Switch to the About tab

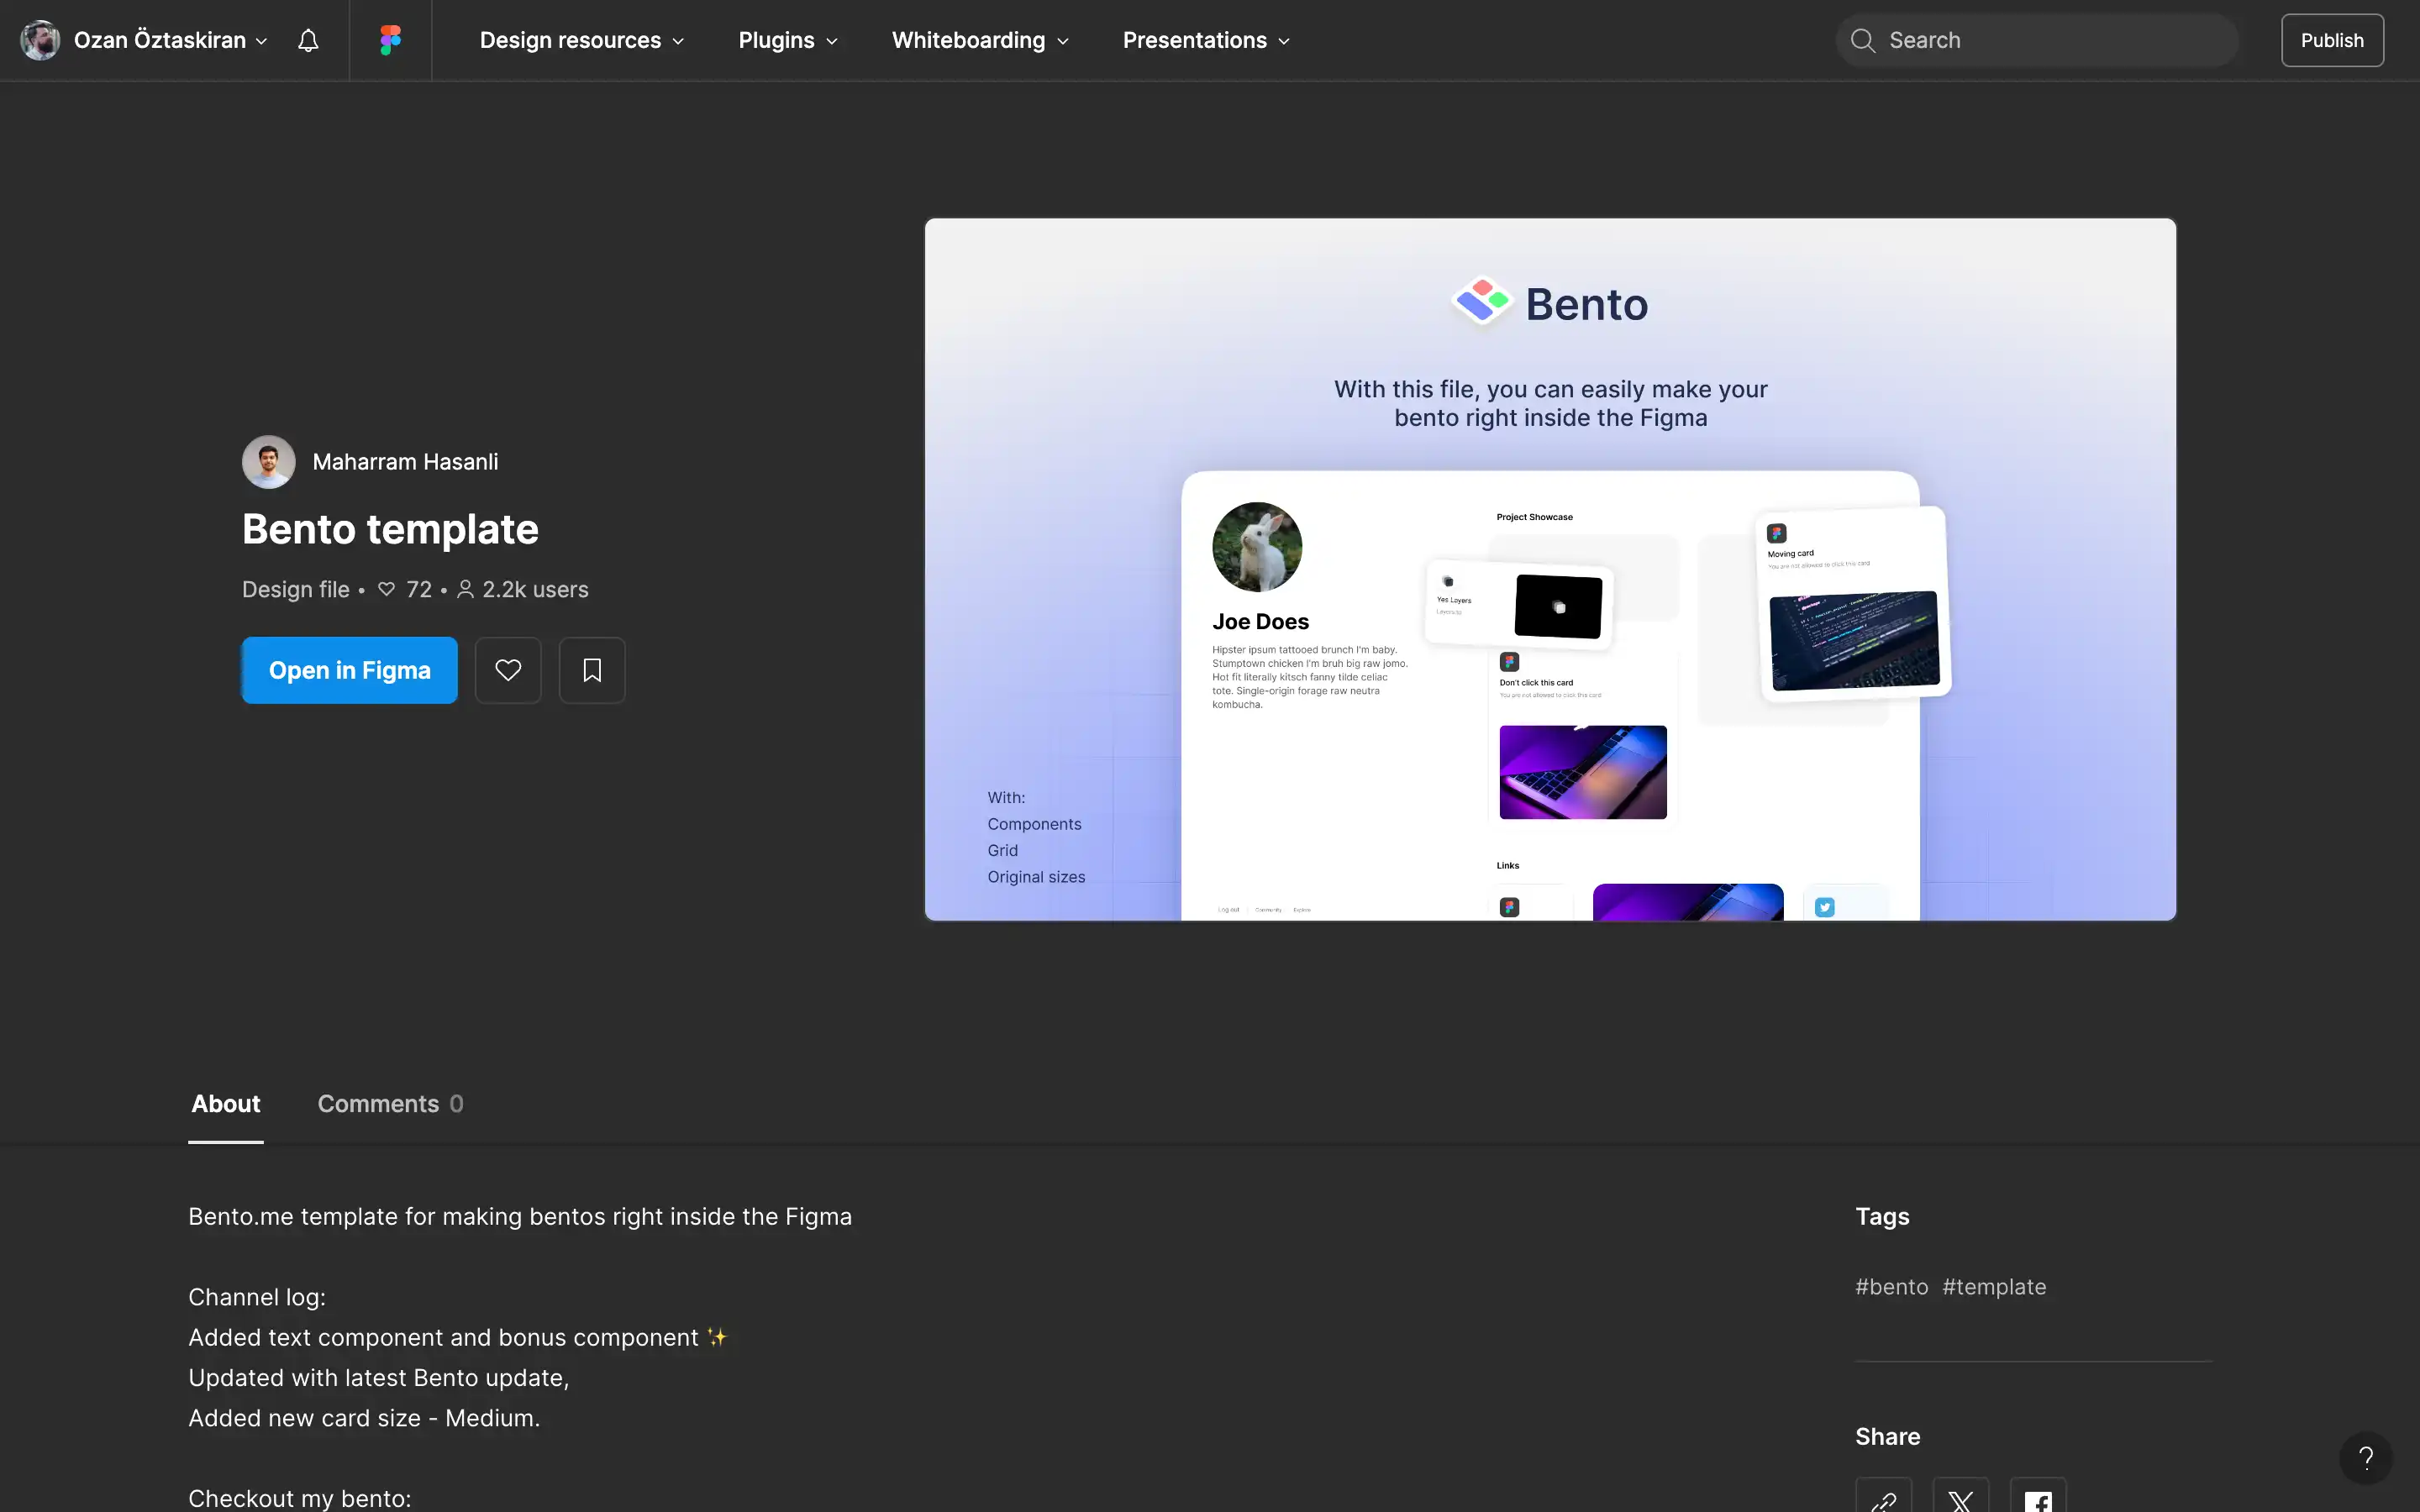click(226, 1104)
